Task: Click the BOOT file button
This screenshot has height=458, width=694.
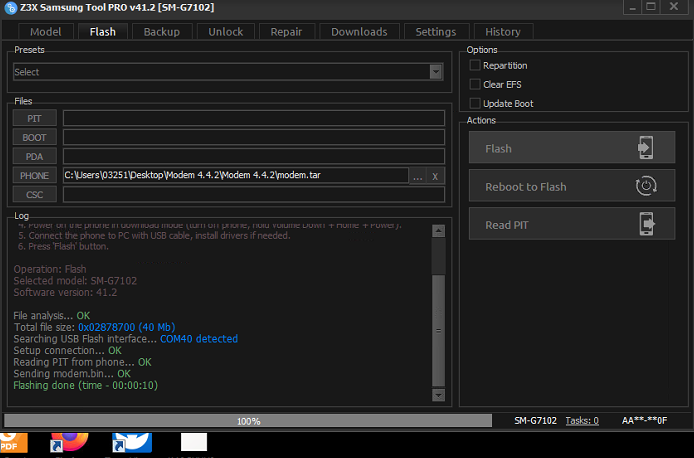Action: [35, 137]
